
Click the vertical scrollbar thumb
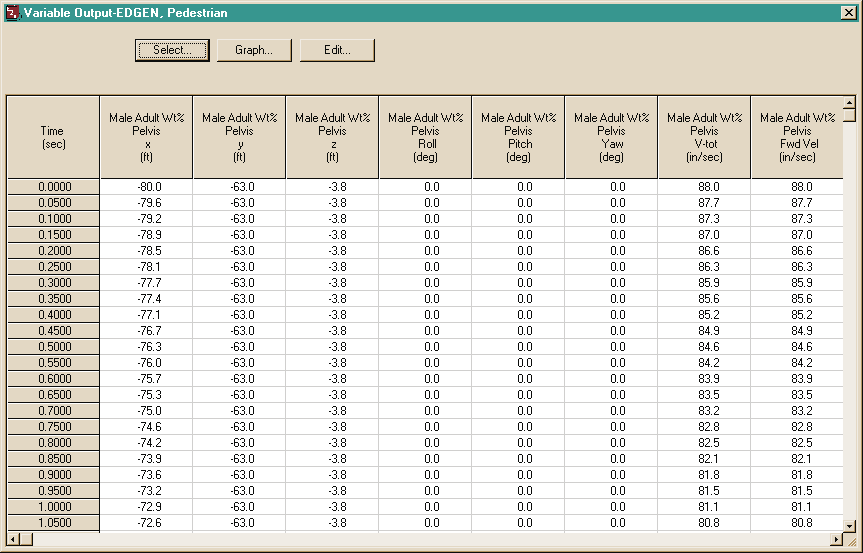pyautogui.click(x=849, y=115)
